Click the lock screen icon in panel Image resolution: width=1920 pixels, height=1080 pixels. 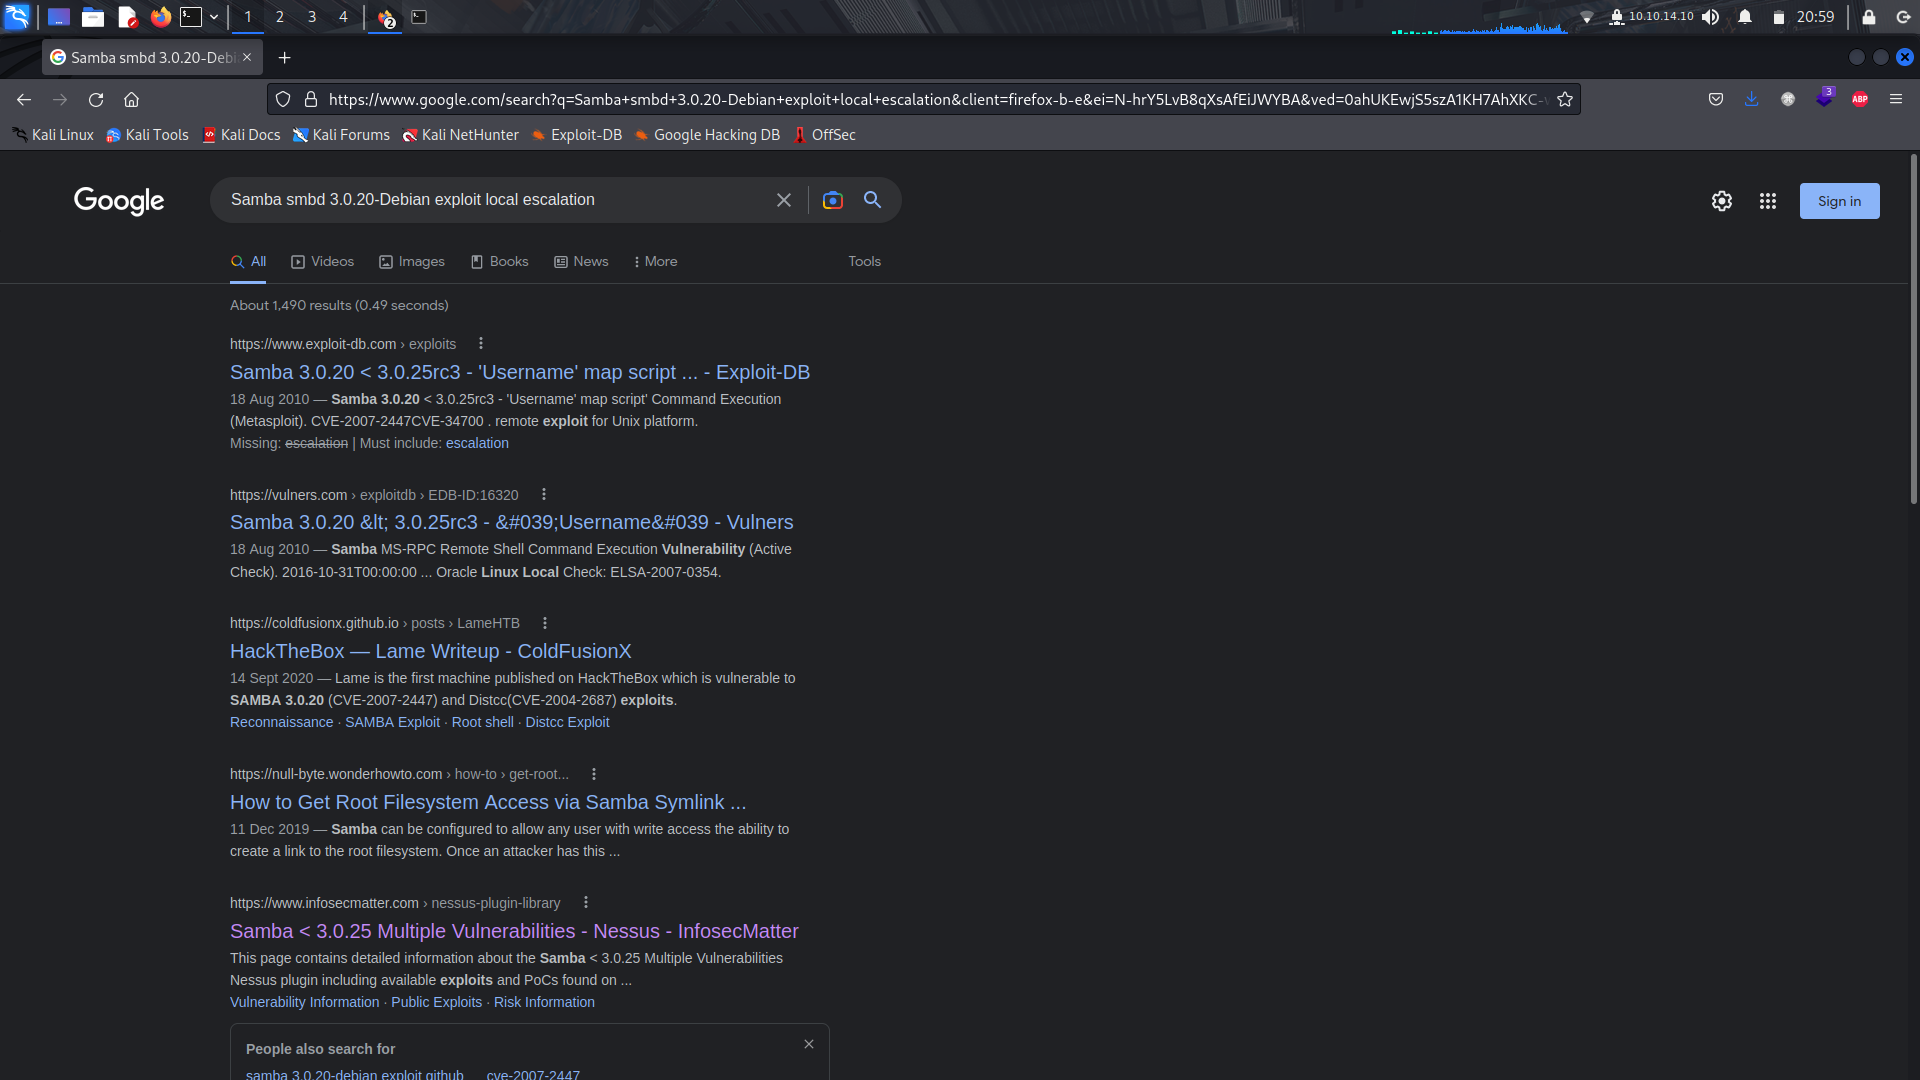(x=1868, y=17)
